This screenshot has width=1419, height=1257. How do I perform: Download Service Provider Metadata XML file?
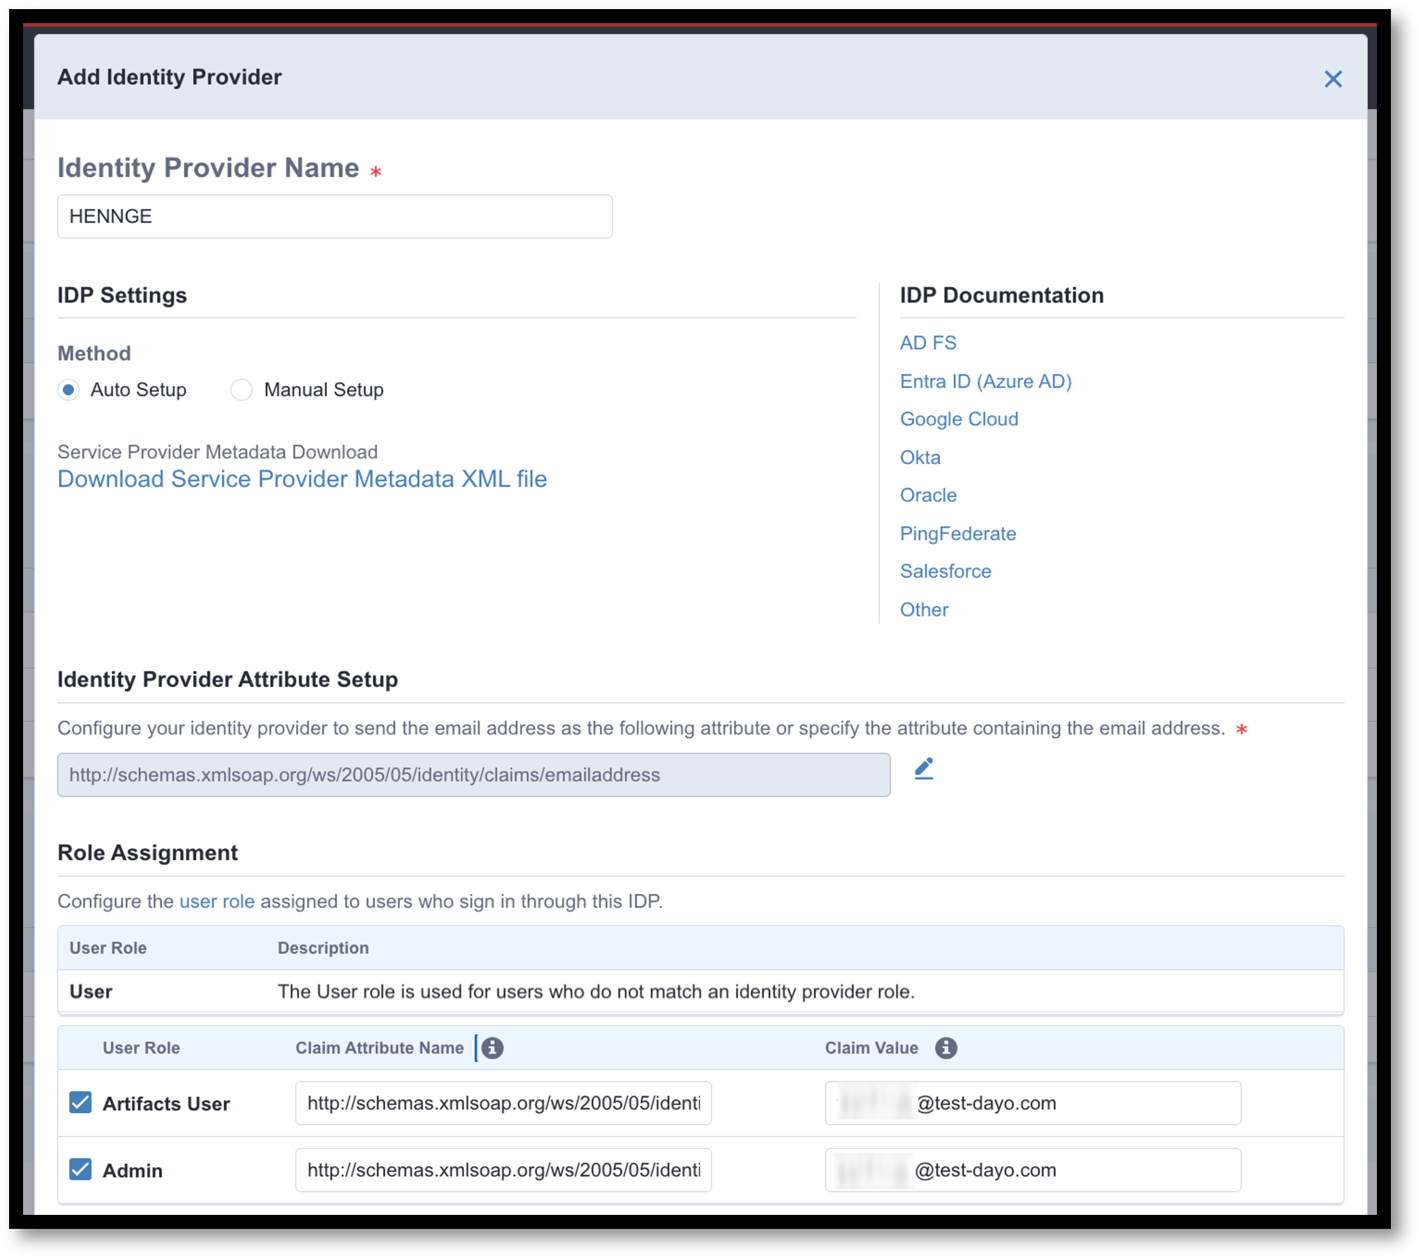[302, 479]
